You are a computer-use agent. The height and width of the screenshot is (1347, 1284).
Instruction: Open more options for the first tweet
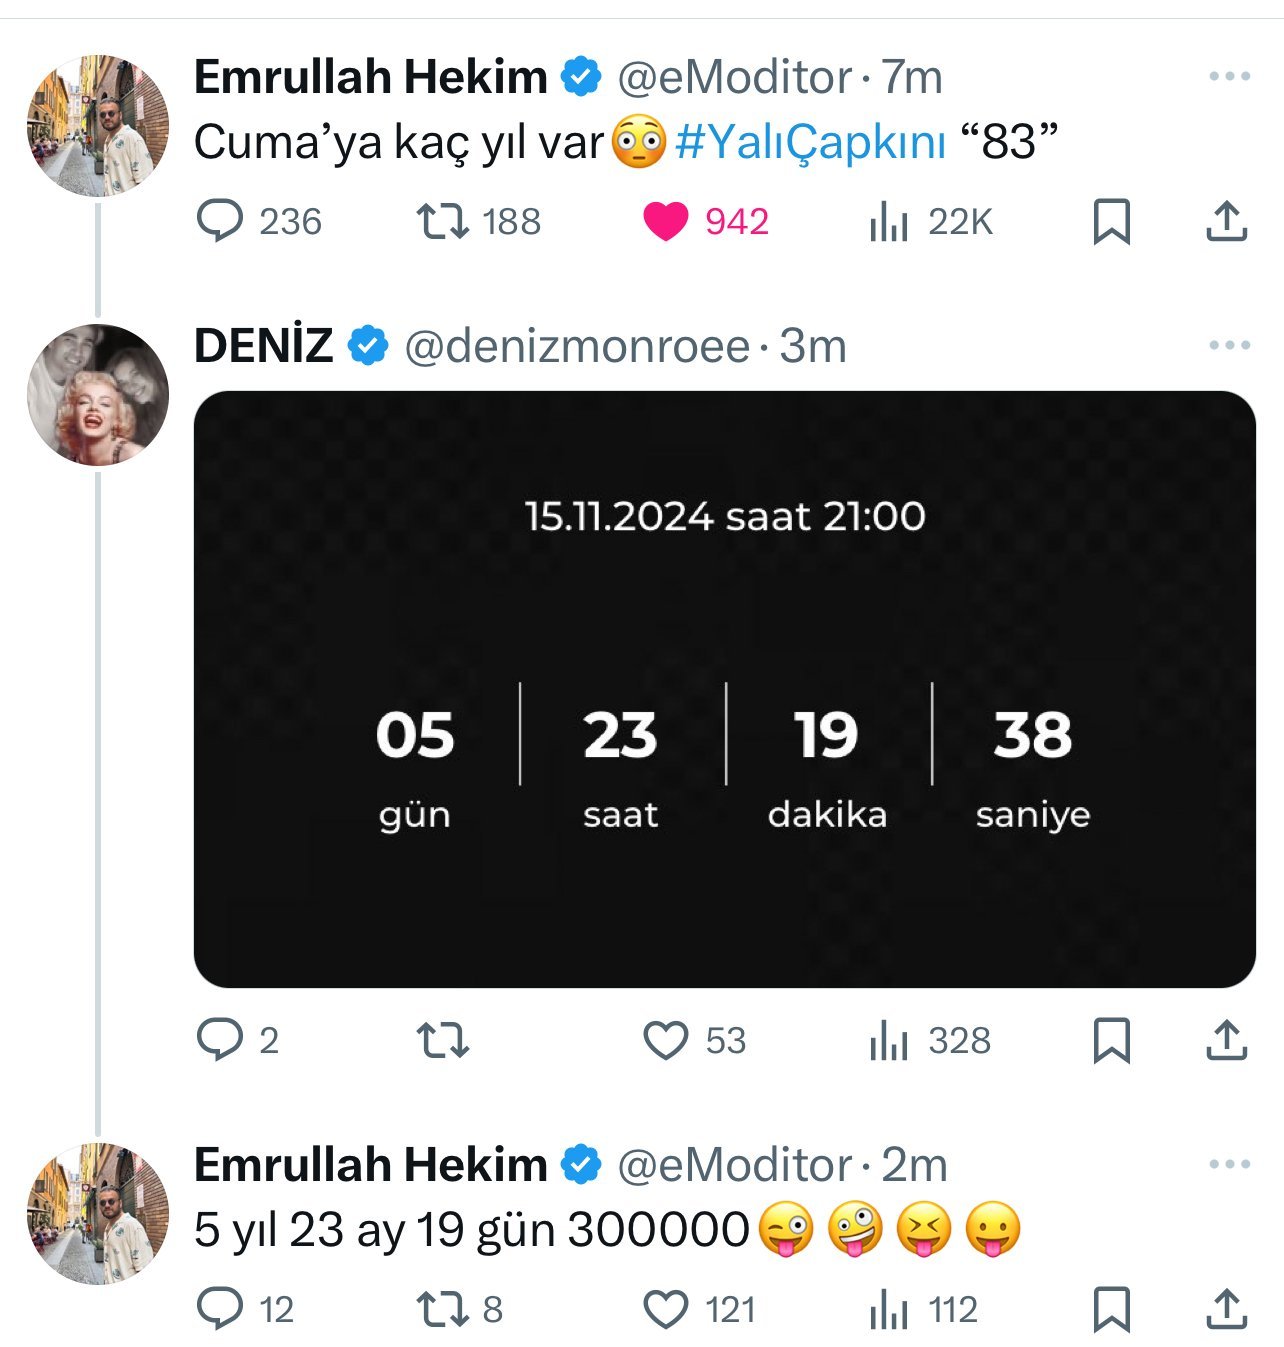(x=1229, y=77)
